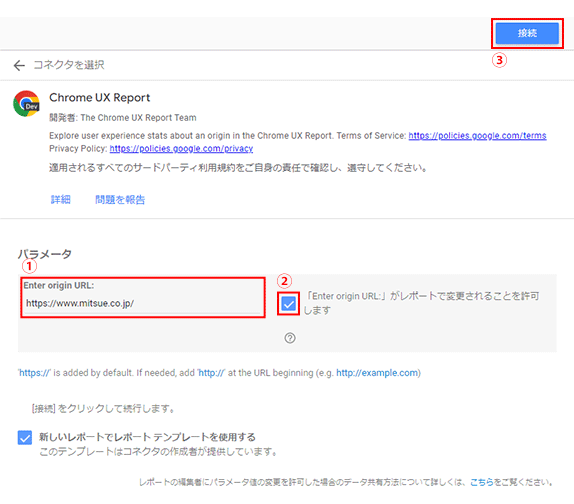Toggle the allow Enter origin URL change checkbox

pos(288,303)
